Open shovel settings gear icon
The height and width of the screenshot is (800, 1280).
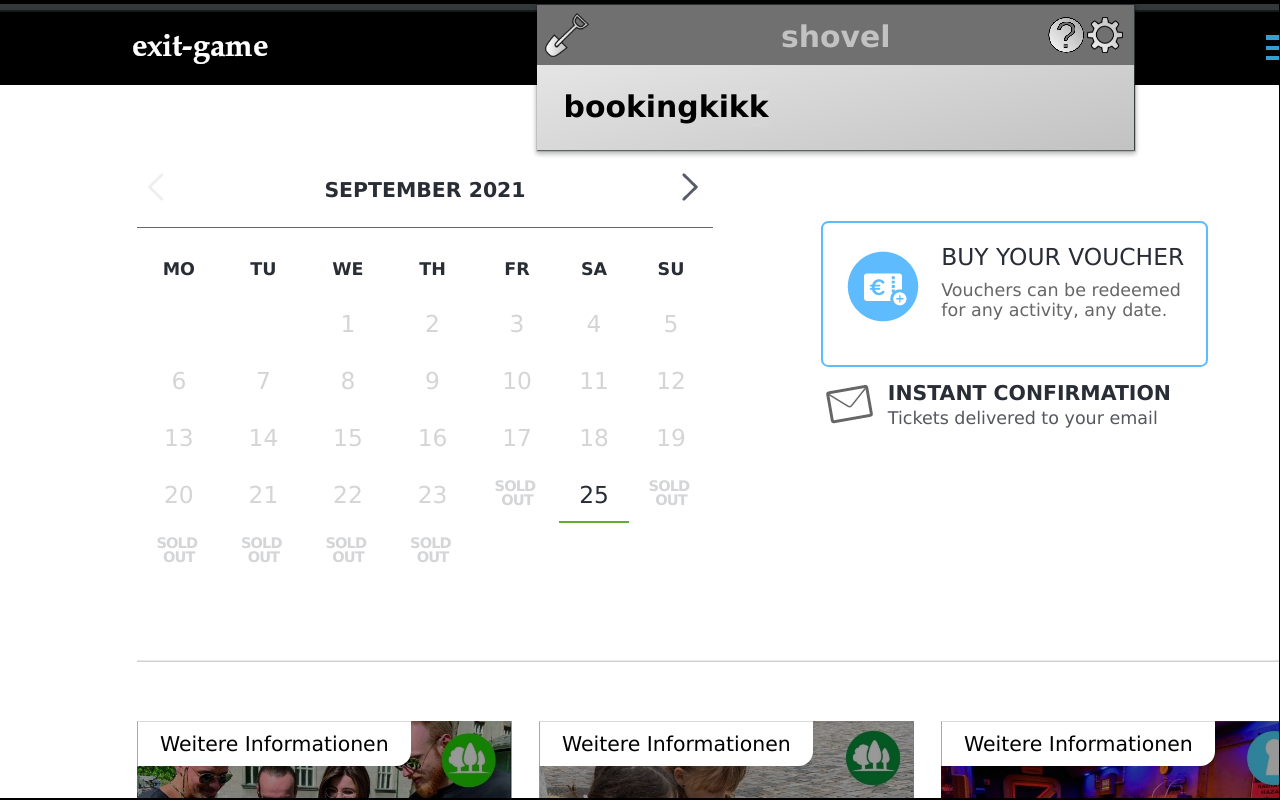(x=1105, y=36)
